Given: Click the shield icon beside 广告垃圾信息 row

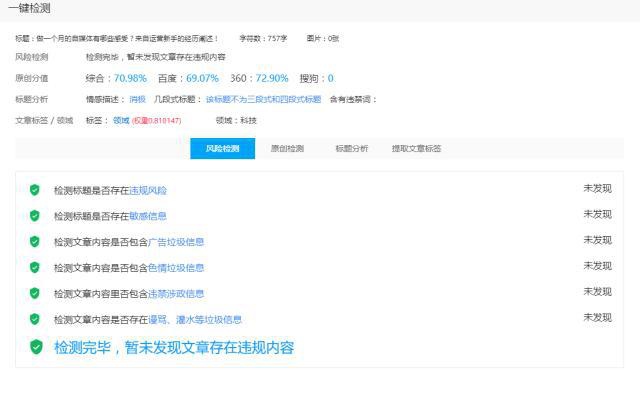Looking at the screenshot, I should point(35,241).
